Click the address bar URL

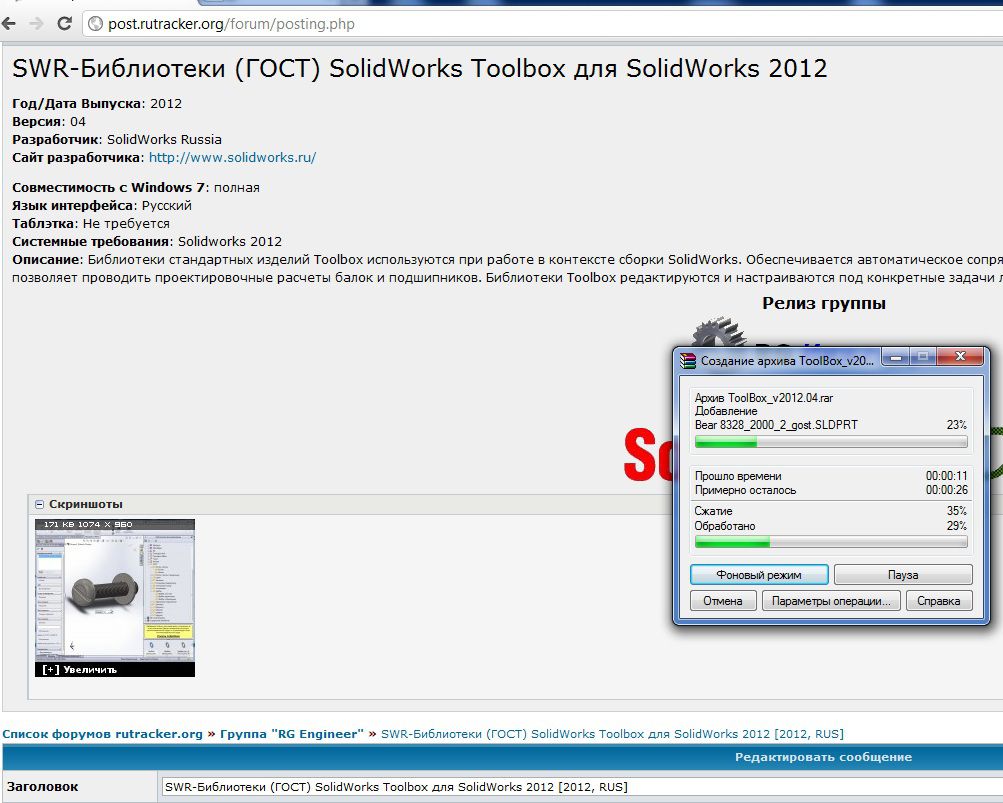click(x=231, y=24)
